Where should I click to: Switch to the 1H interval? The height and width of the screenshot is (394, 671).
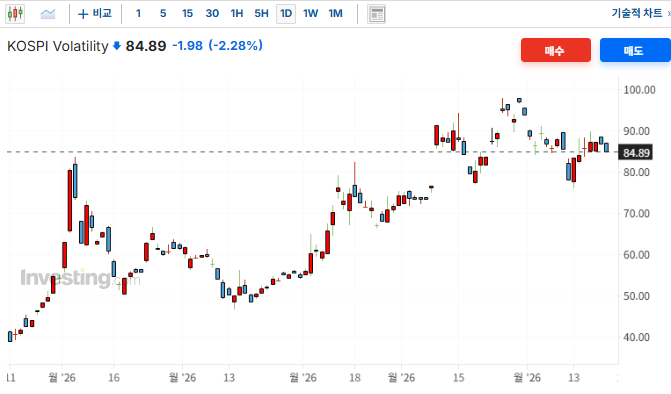coord(237,14)
